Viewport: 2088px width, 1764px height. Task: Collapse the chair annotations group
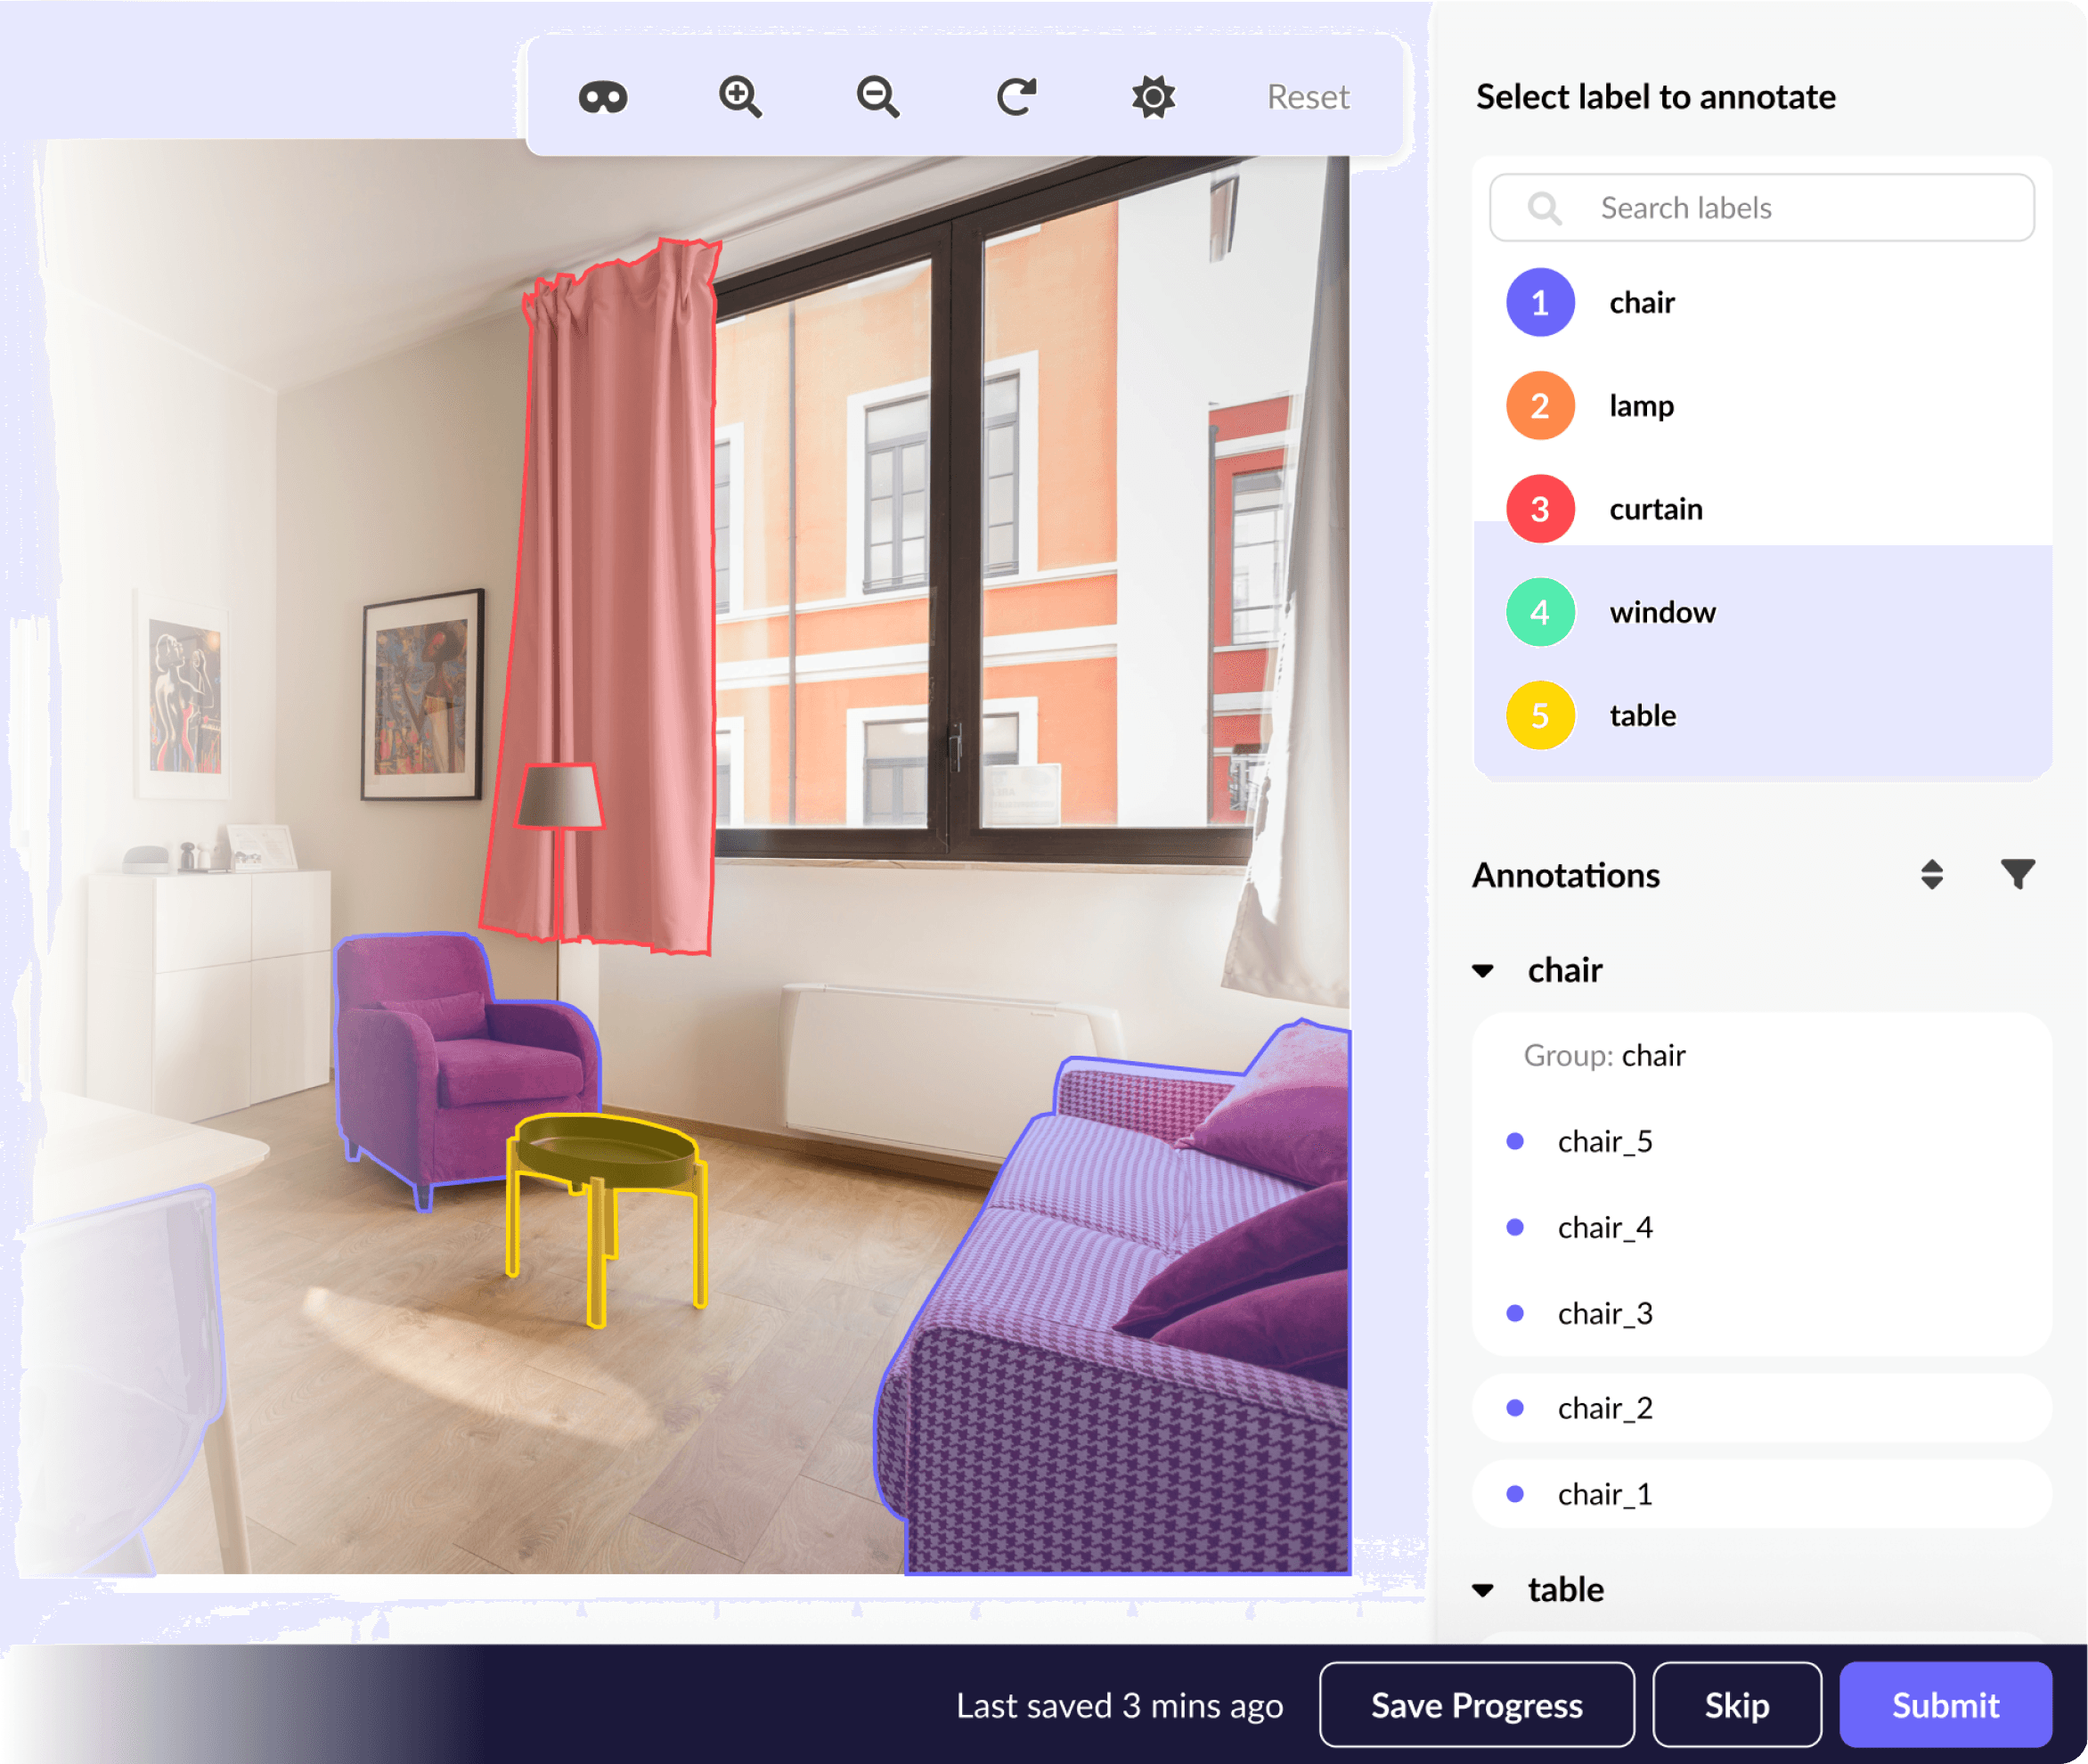click(x=1483, y=970)
